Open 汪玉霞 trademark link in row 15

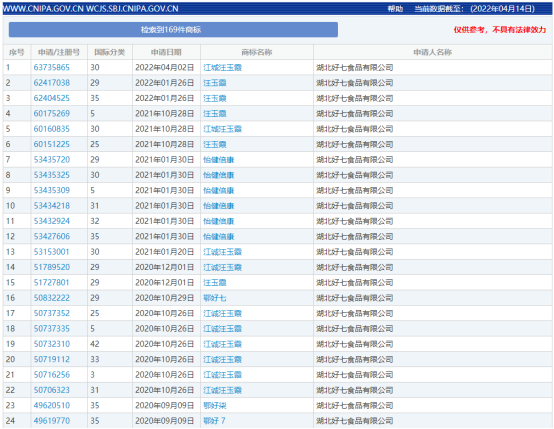pyautogui.click(x=215, y=283)
